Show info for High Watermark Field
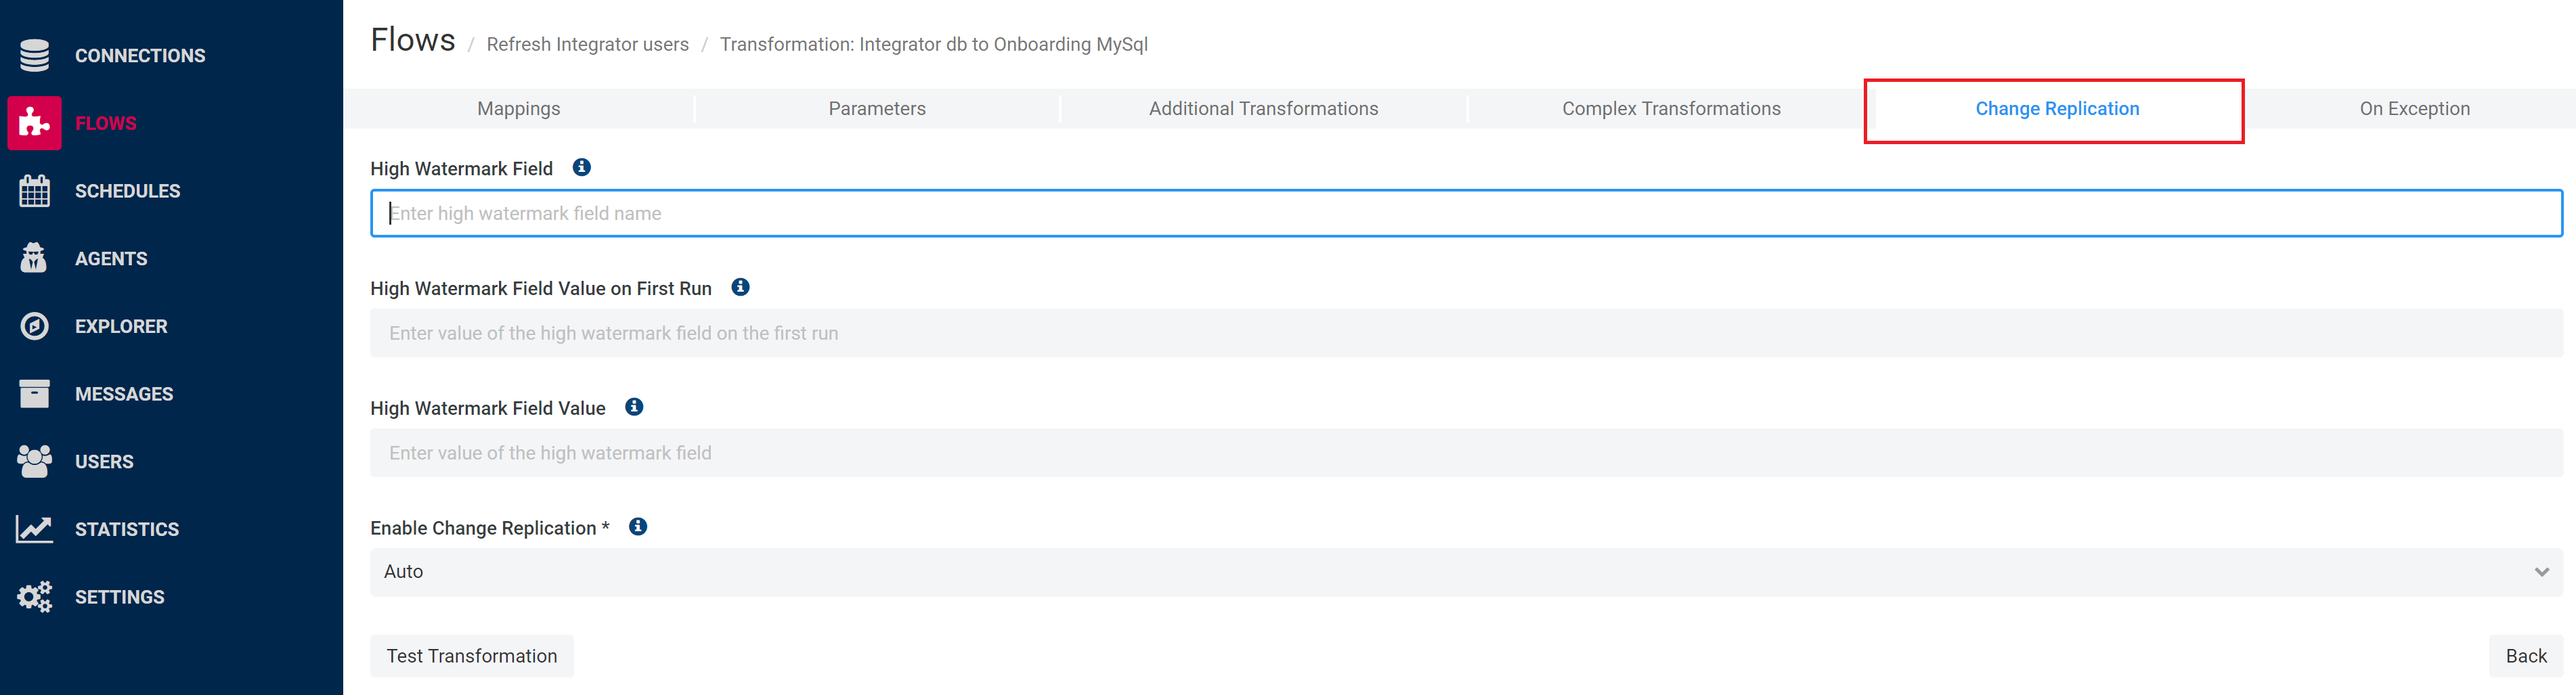The height and width of the screenshot is (695, 2576). point(581,167)
